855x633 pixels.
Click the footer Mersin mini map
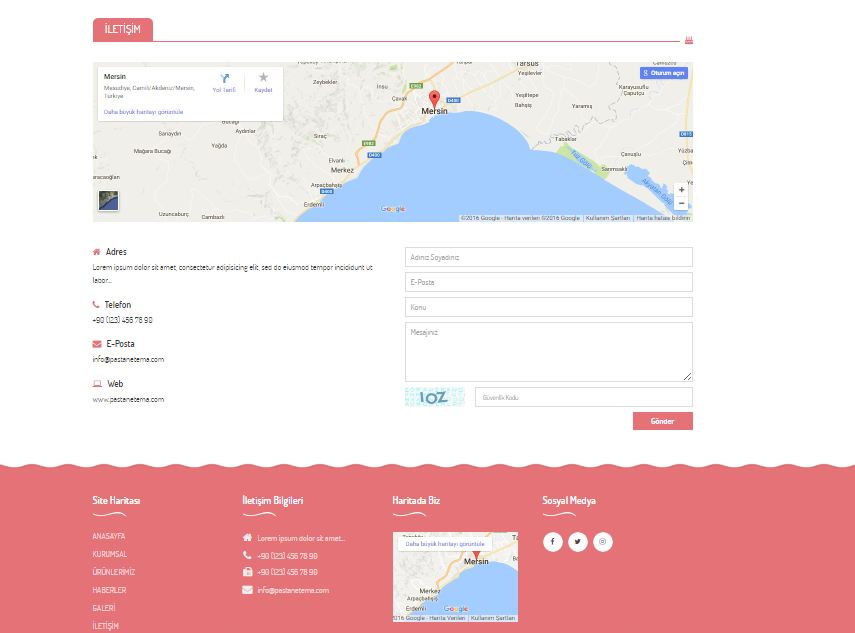pyautogui.click(x=455, y=577)
